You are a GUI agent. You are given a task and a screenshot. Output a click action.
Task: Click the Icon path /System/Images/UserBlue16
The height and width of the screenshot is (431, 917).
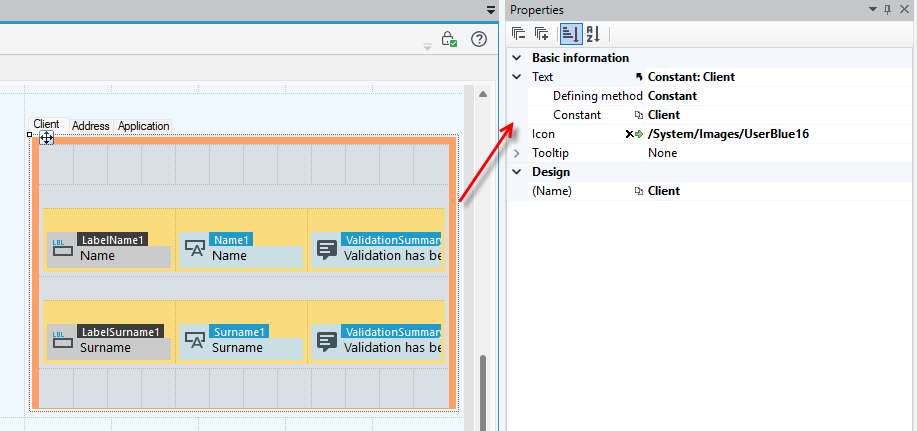tap(728, 134)
